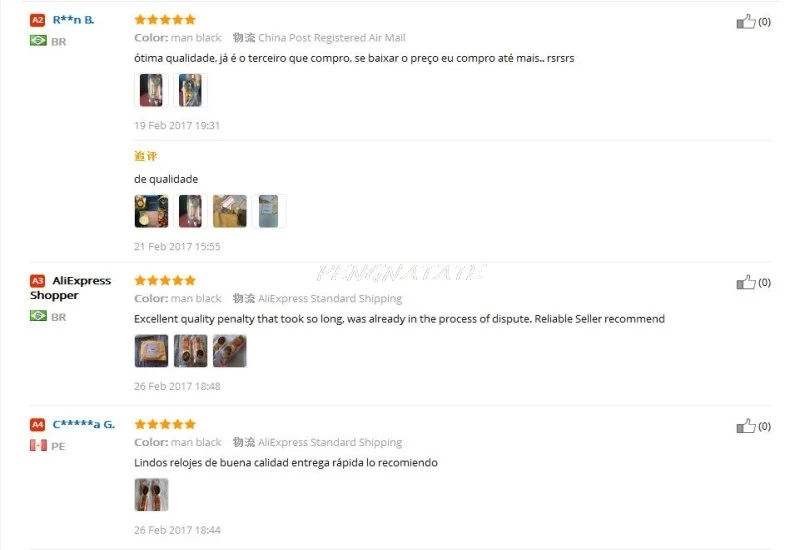The image size is (800, 550).
Task: Click the A3 buyer level badge
Action: pos(37,281)
